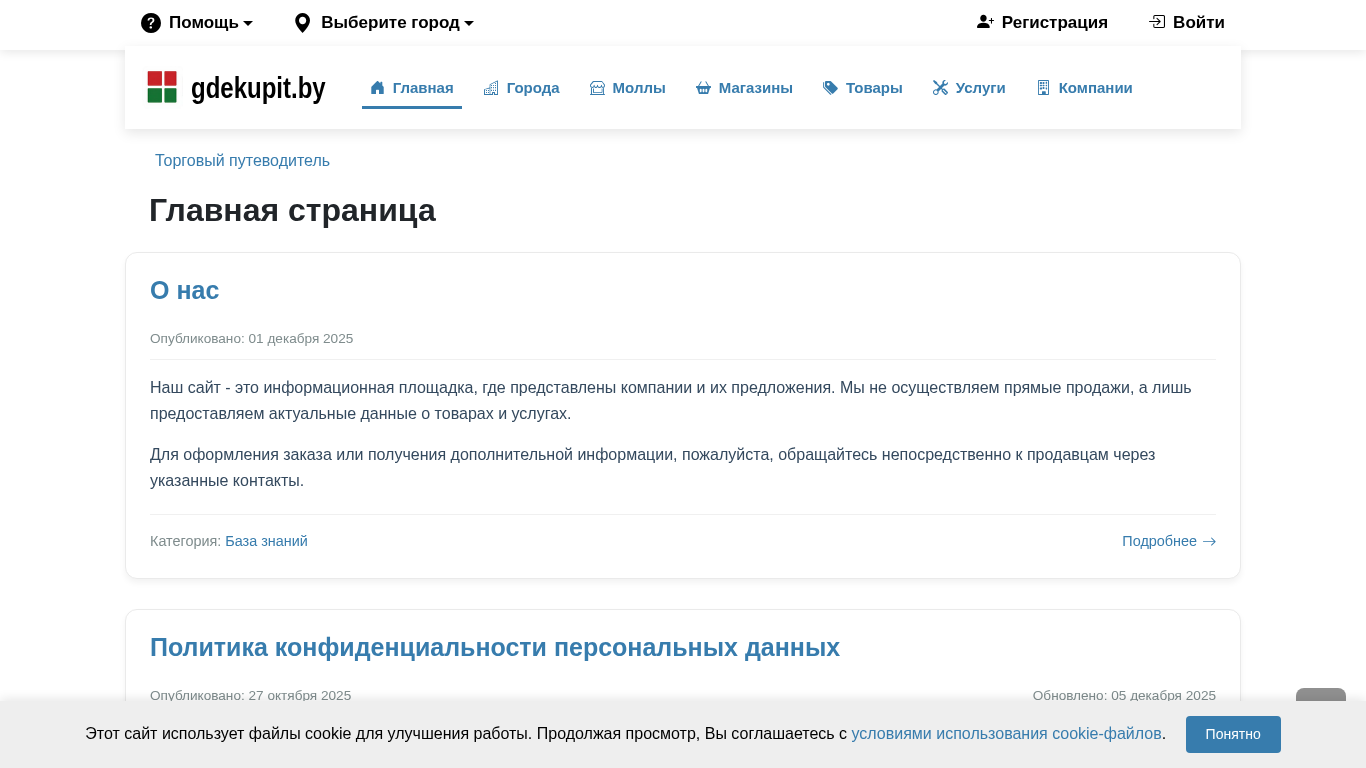Screen dimensions: 1366x768
Task: Click the red-green gdekupit.by logo squares
Action: point(162,87)
